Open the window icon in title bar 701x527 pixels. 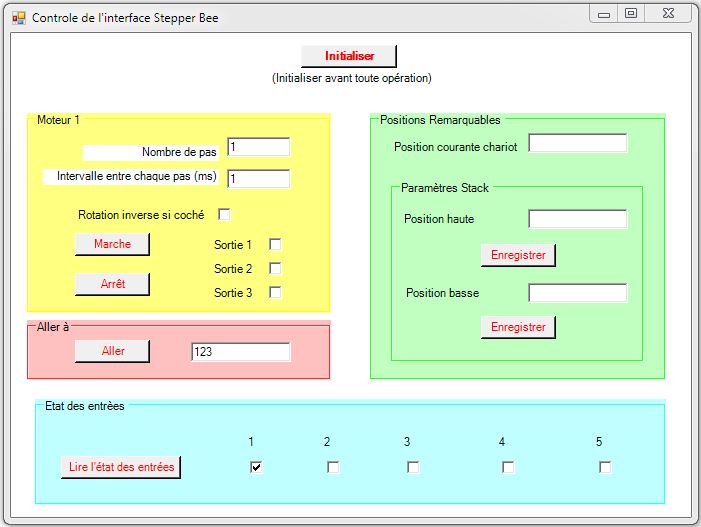point(18,18)
